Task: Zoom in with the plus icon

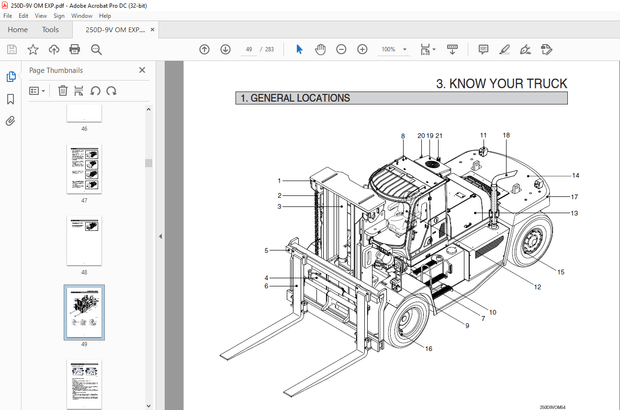Action: 362,49
